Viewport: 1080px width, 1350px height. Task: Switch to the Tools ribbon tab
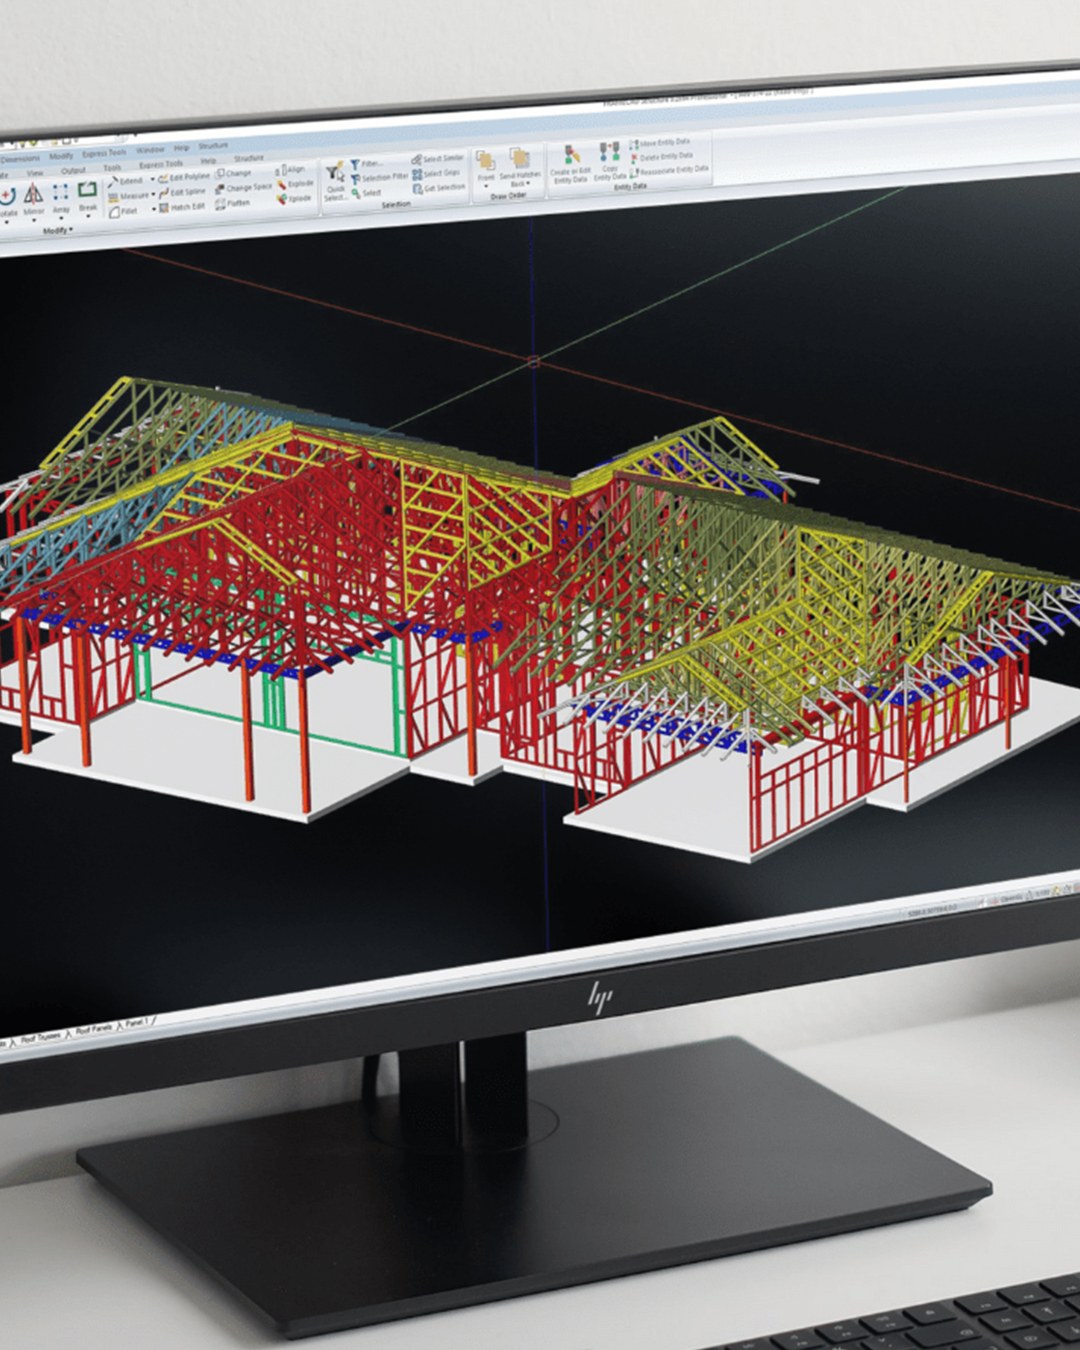[x=112, y=168]
